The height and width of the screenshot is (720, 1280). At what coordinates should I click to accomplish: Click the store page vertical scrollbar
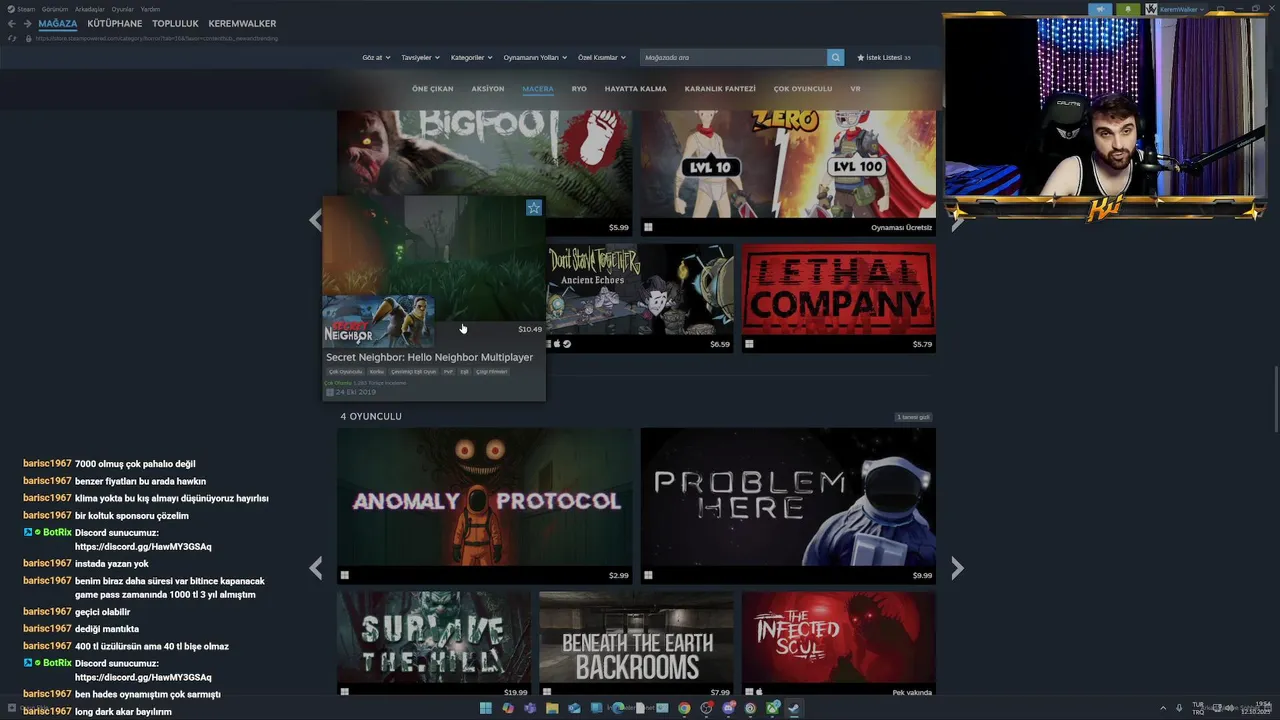(x=1275, y=398)
